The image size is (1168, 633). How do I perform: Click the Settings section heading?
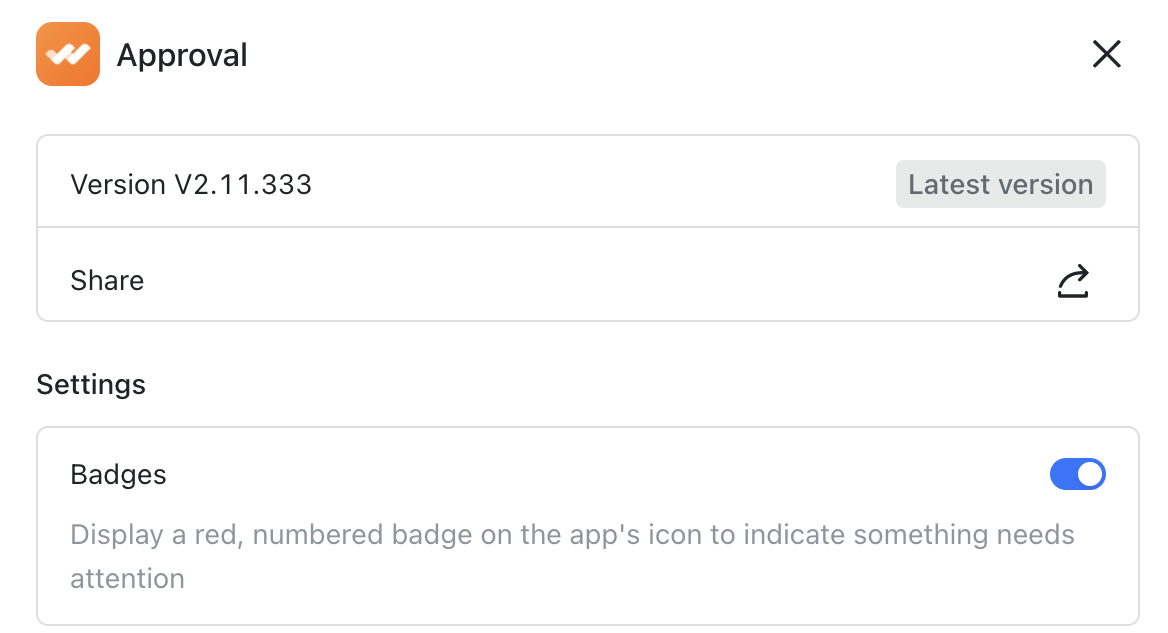(91, 384)
